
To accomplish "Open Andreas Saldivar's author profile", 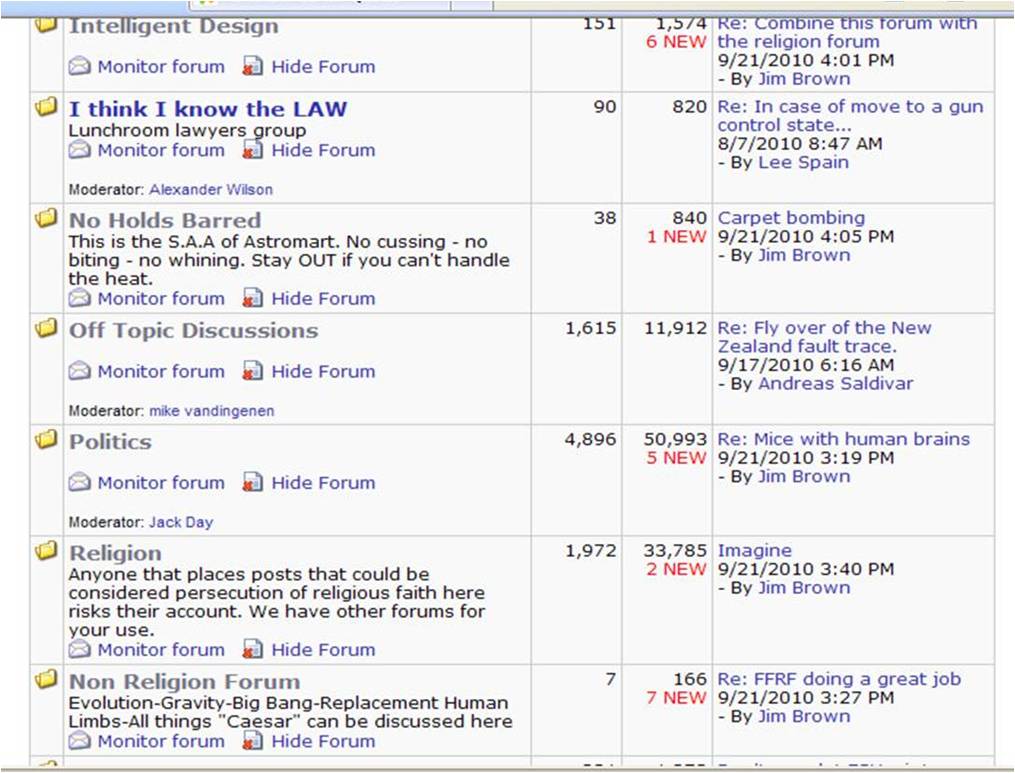I will 836,384.
